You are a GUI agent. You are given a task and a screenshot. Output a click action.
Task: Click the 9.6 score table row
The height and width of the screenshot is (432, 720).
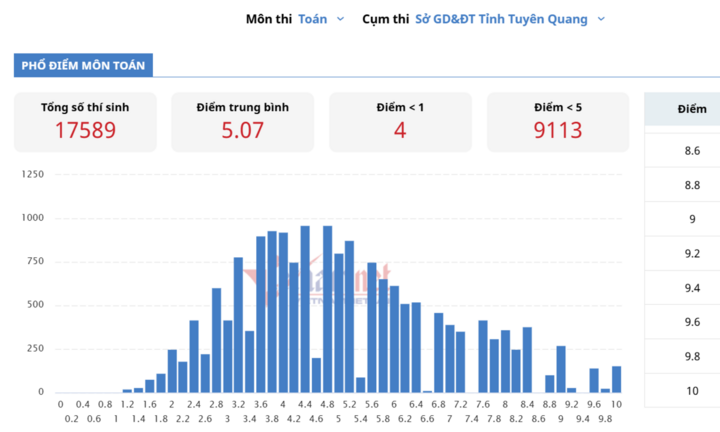(682, 322)
